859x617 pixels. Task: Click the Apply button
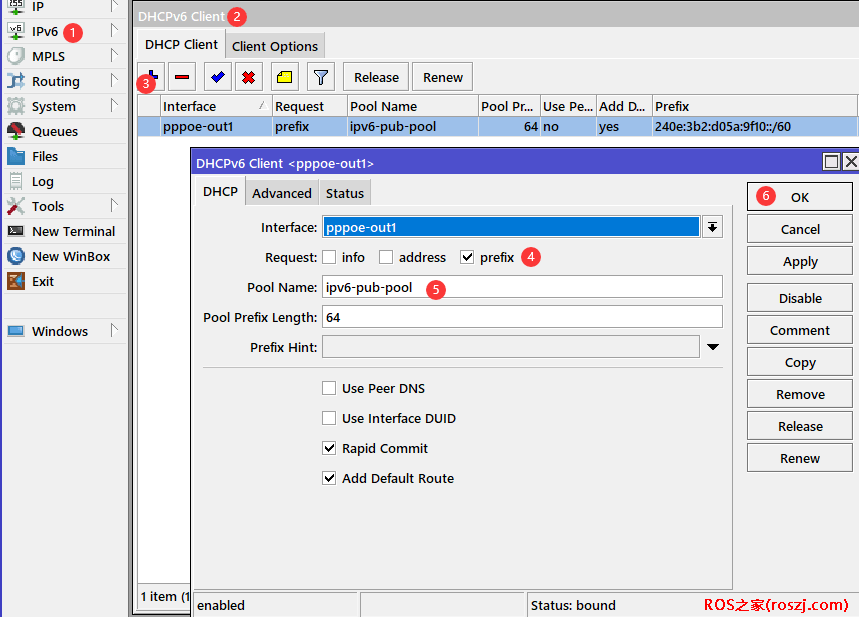coord(800,261)
